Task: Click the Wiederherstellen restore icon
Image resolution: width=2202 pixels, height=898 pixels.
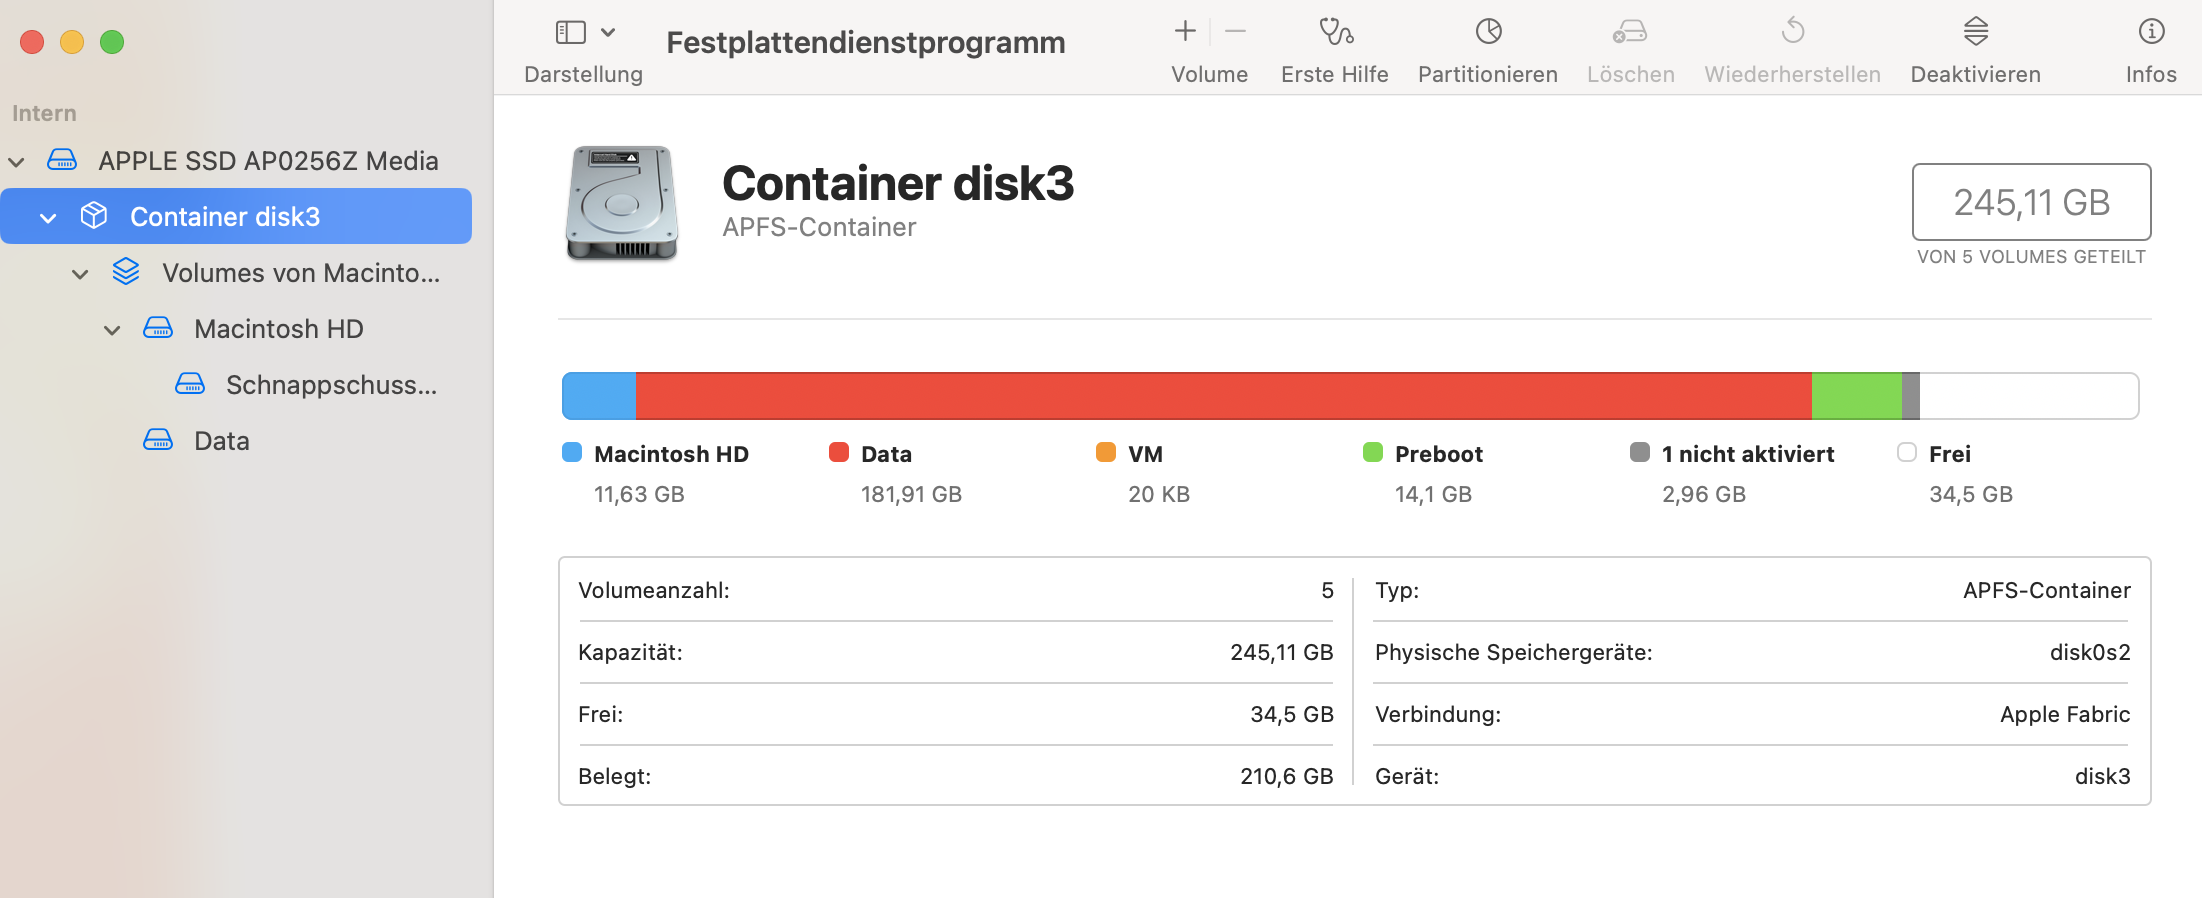Action: pyautogui.click(x=1792, y=32)
